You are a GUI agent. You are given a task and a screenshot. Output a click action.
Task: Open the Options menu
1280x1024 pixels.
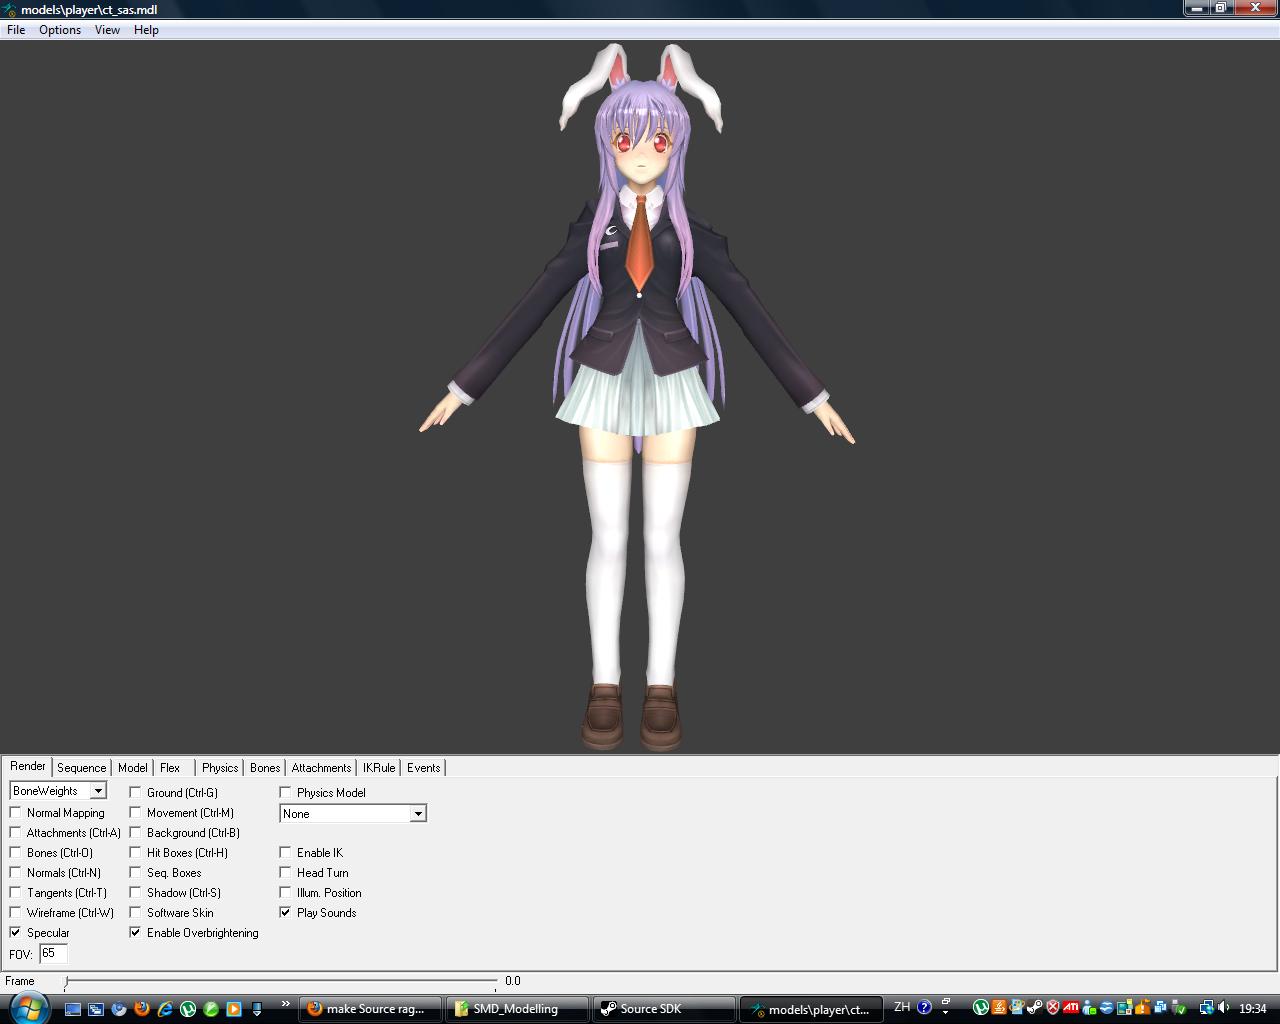(60, 30)
